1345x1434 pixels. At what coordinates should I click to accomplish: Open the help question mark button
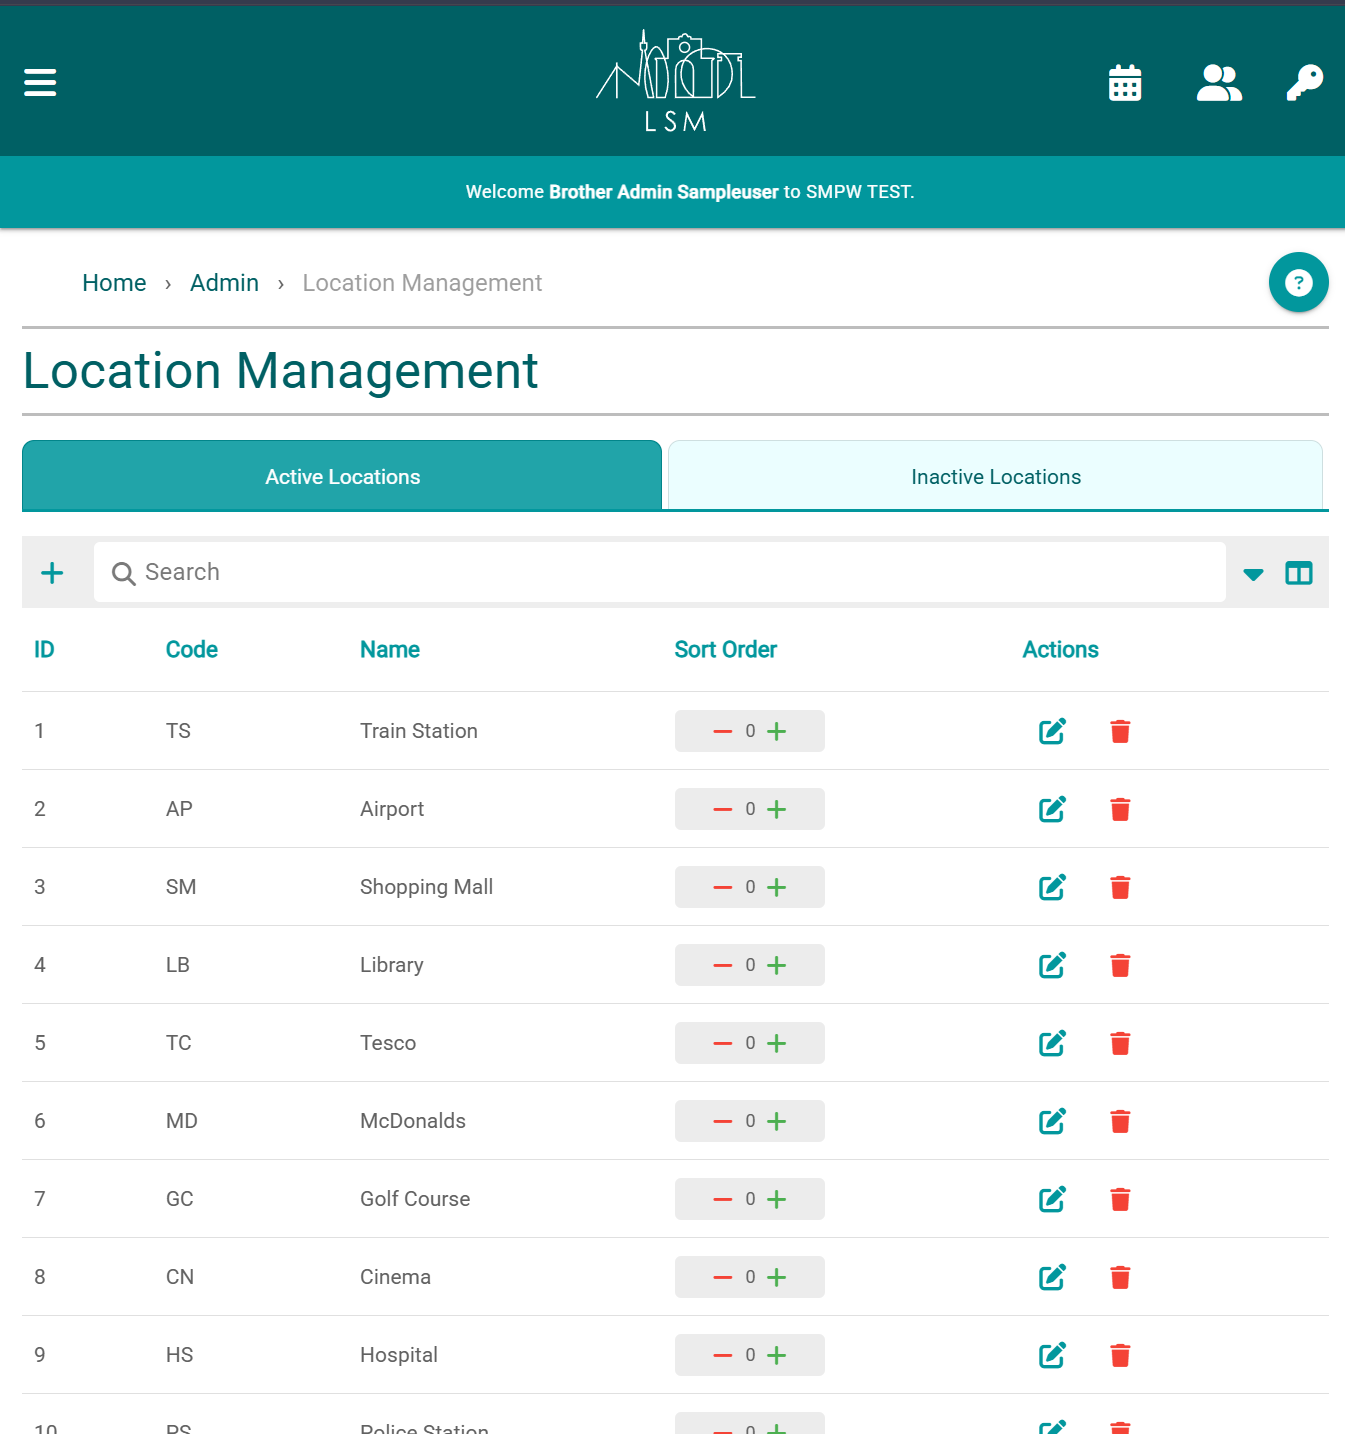pyautogui.click(x=1298, y=282)
